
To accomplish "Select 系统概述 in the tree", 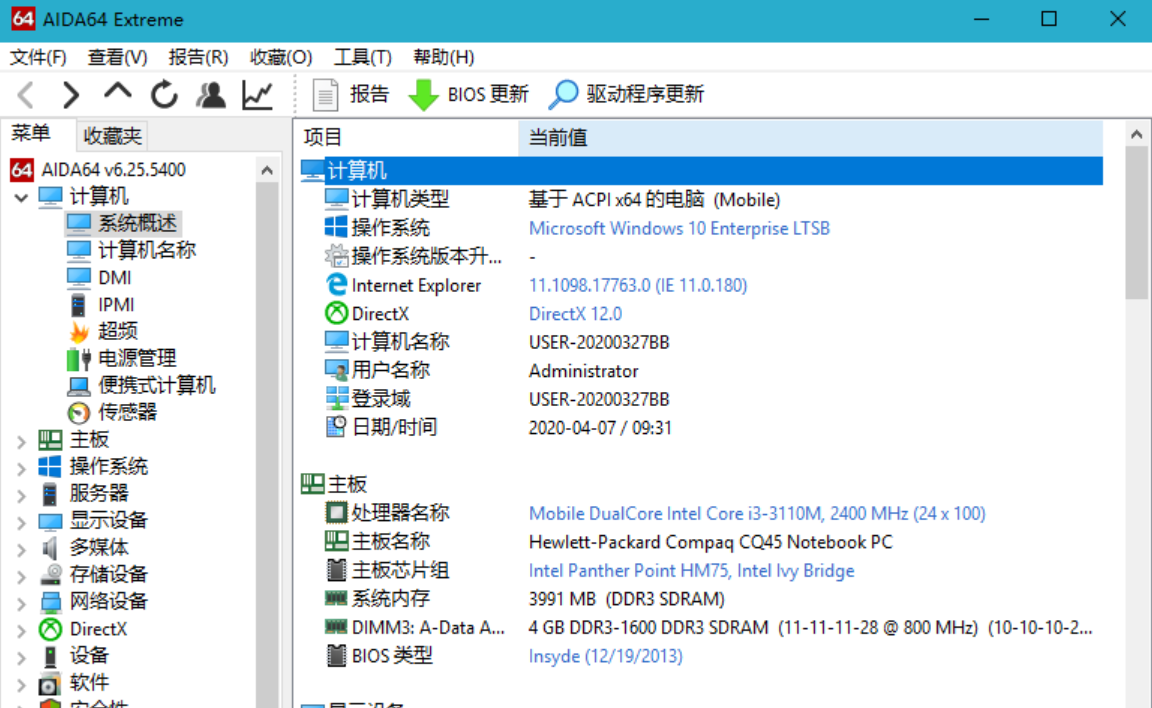I will click(x=137, y=223).
